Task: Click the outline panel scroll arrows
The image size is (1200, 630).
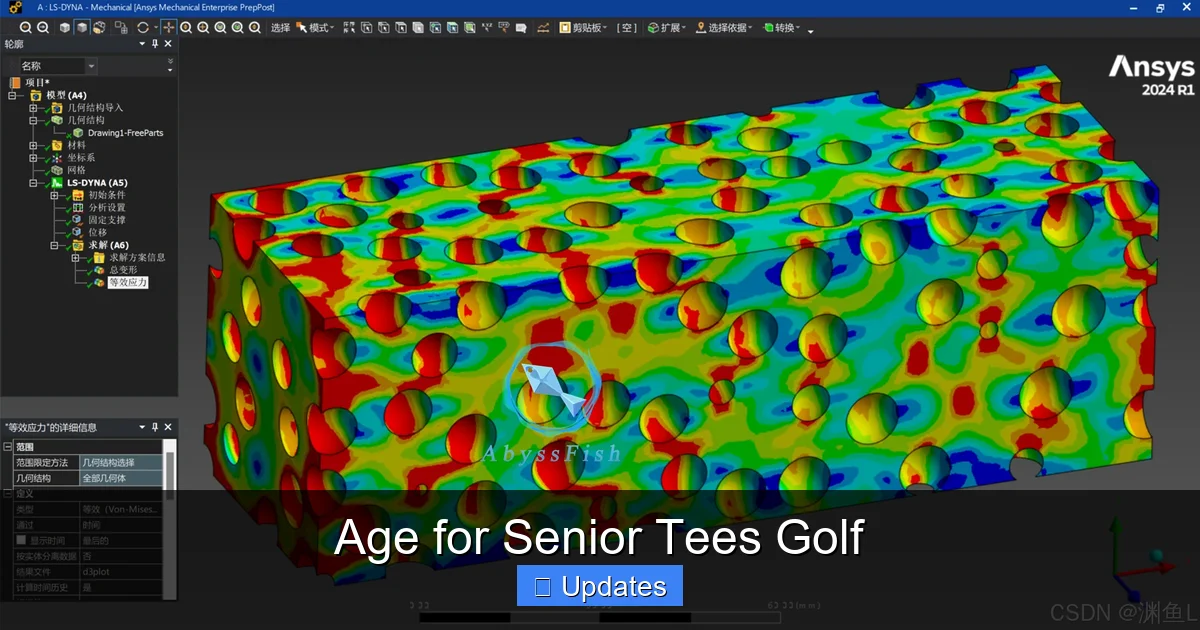Action: pyautogui.click(x=170, y=66)
